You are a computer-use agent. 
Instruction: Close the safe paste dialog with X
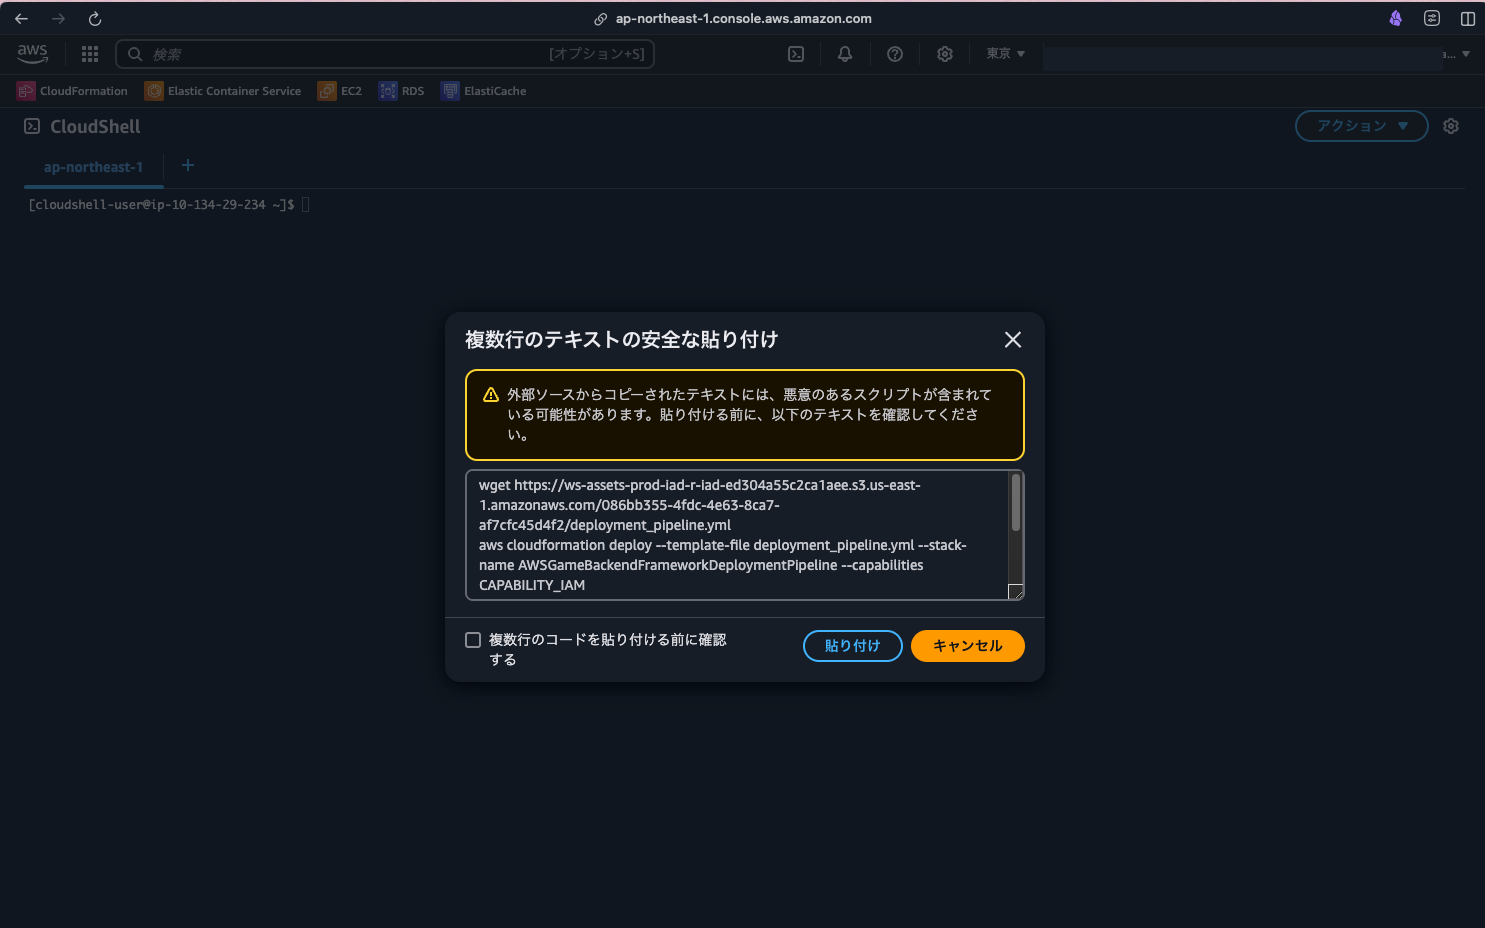1012,340
